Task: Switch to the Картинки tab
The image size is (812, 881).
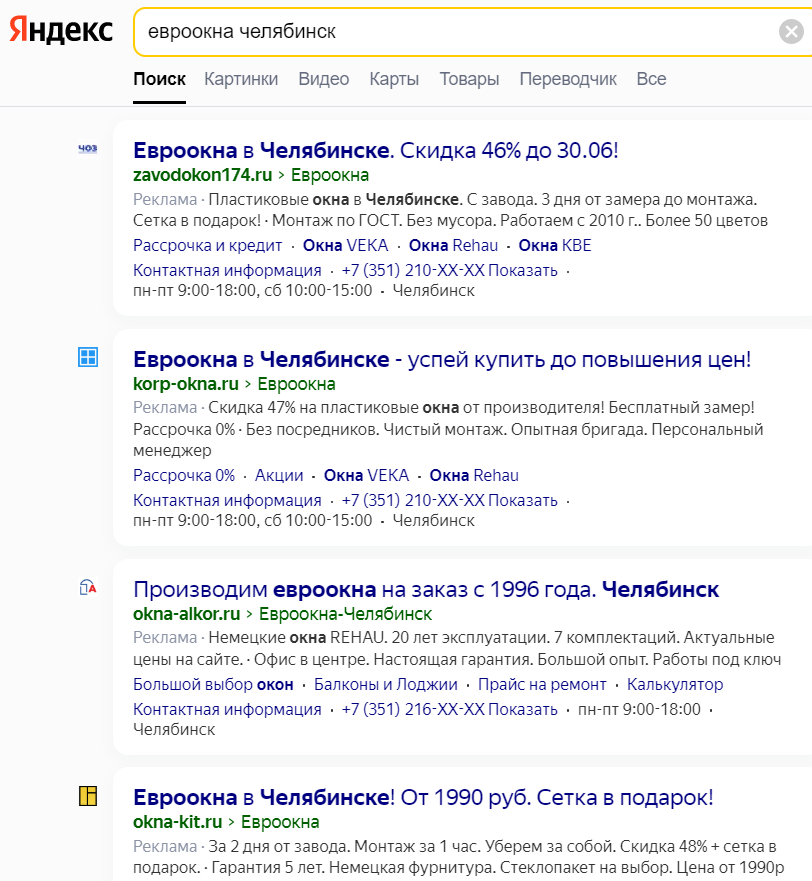Action: 241,79
